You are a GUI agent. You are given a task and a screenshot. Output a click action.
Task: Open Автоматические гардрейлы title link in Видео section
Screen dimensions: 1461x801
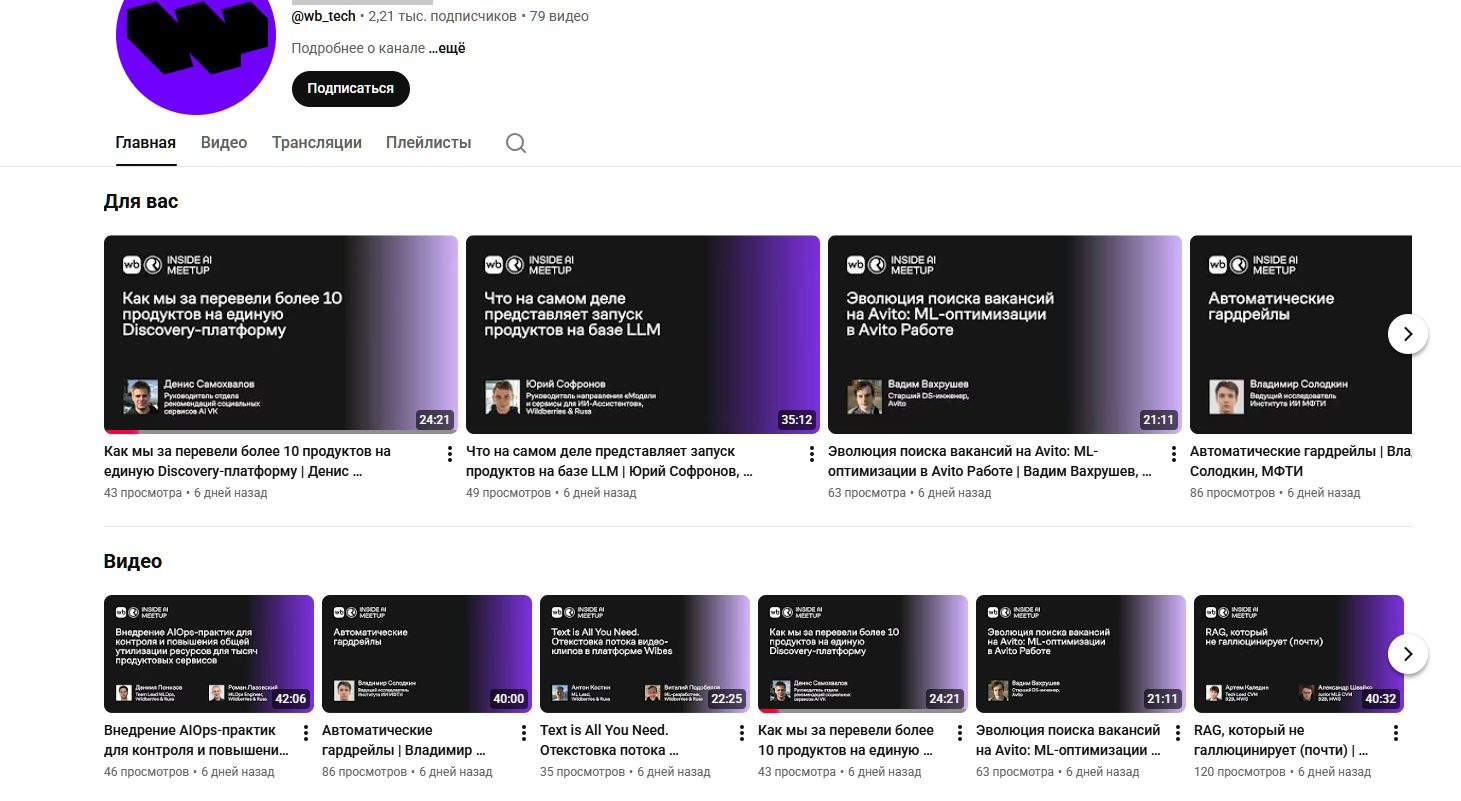click(403, 740)
